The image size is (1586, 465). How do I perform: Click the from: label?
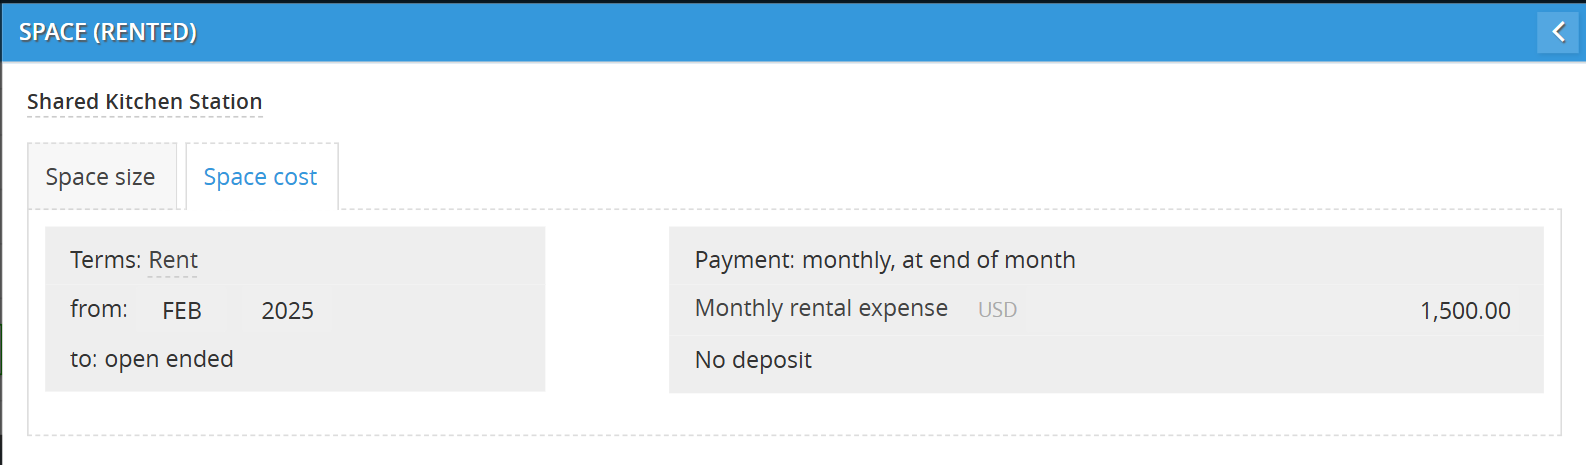99,309
